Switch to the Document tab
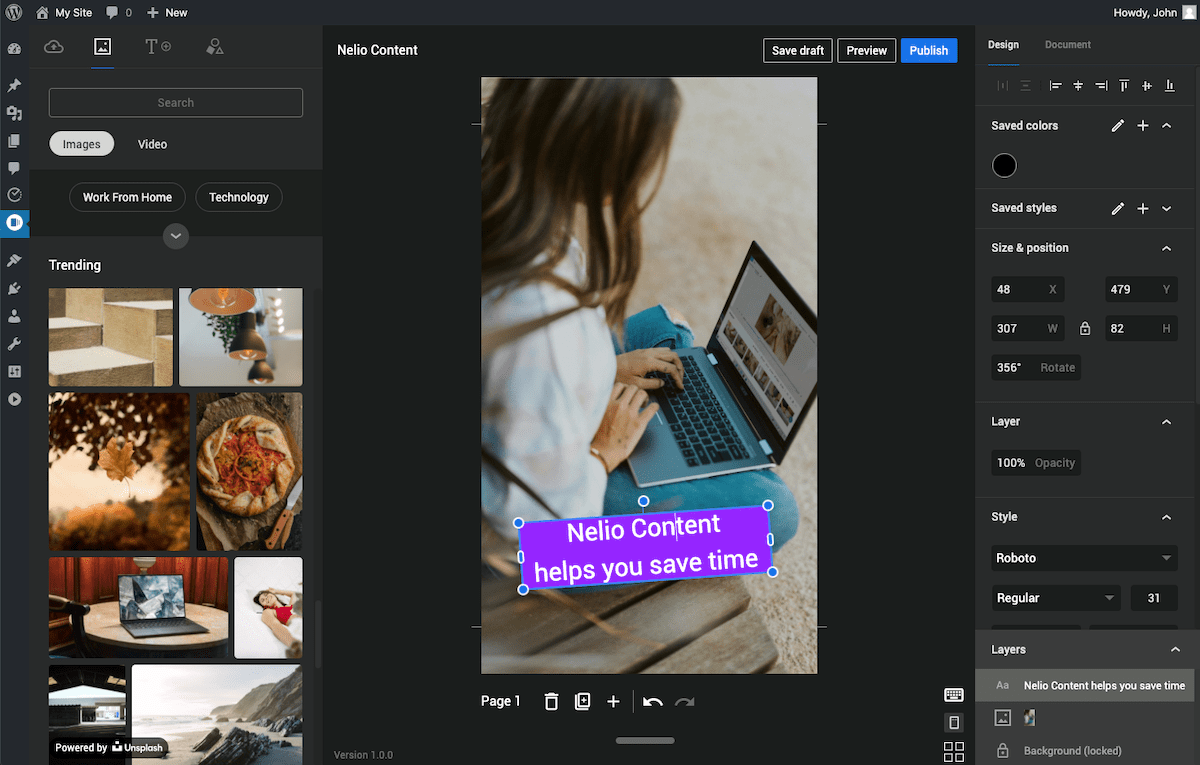1200x765 pixels. pyautogui.click(x=1067, y=45)
